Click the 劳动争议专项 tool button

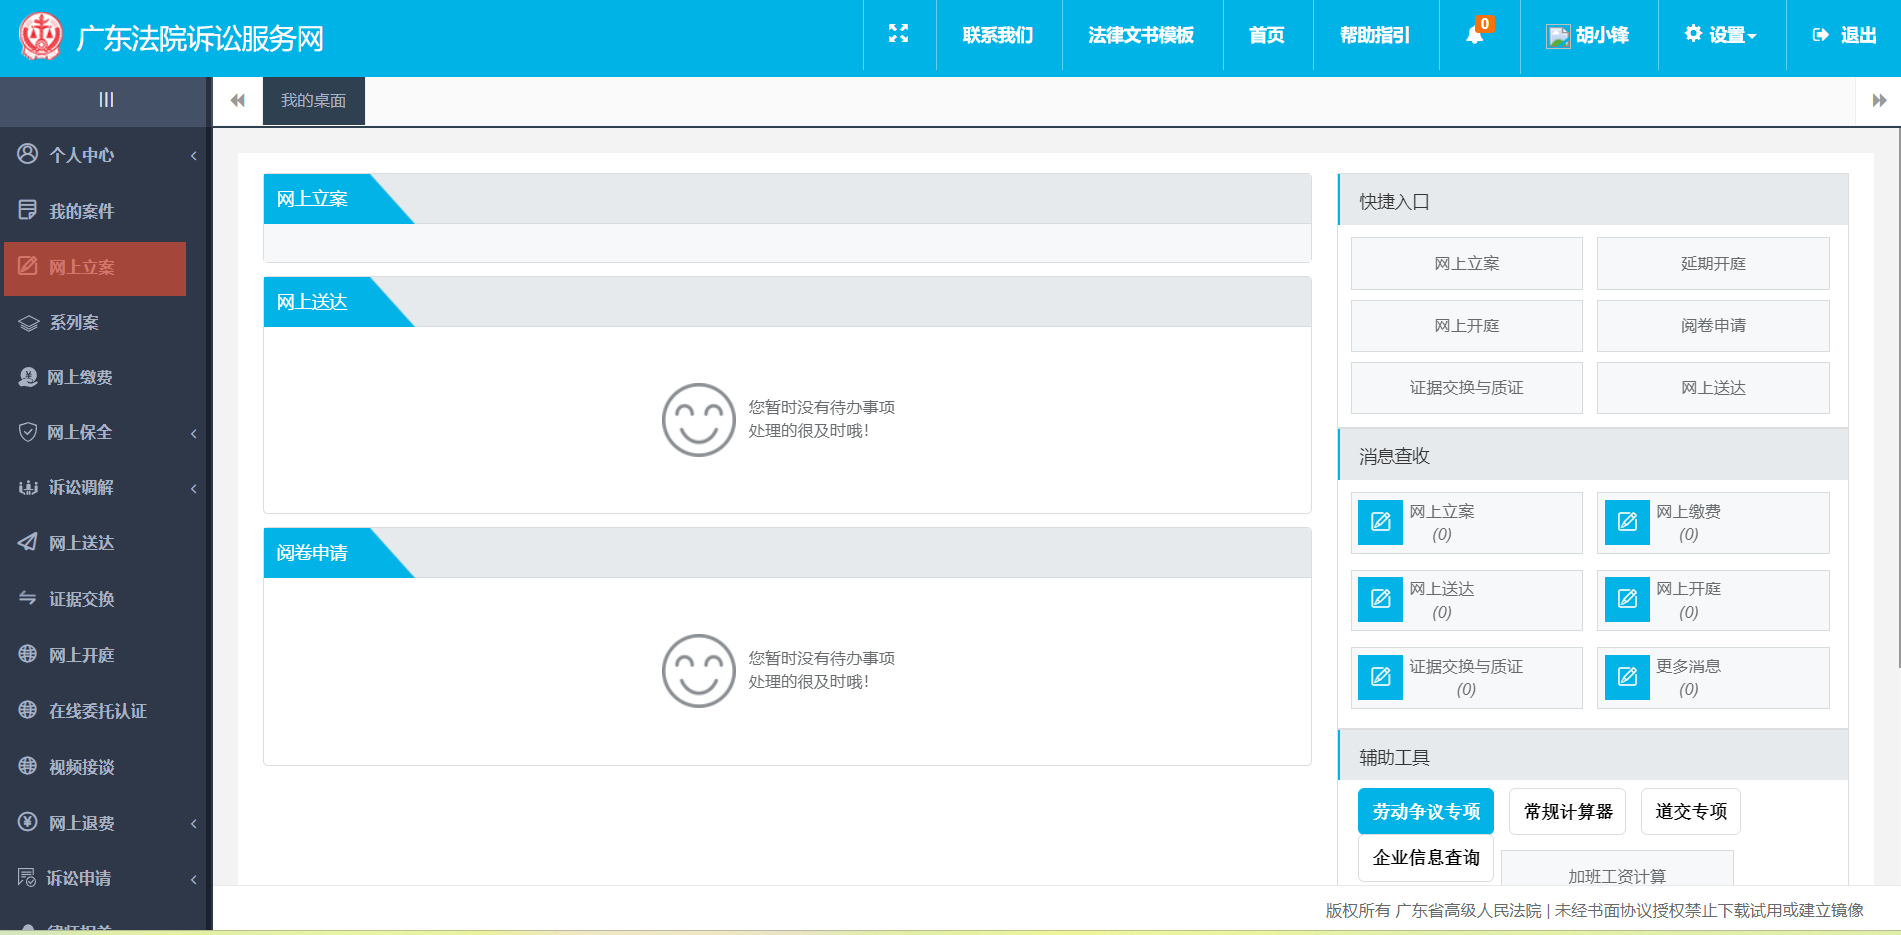1426,811
